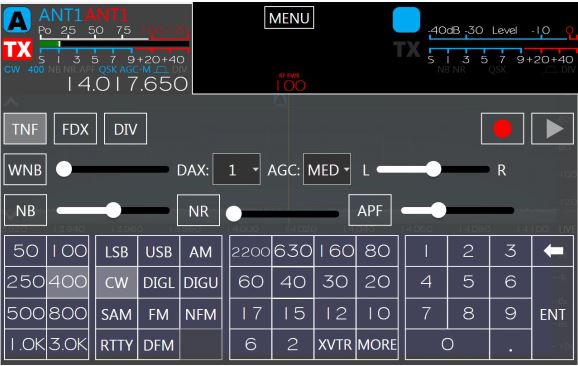The height and width of the screenshot is (366, 578).
Task: Enable the WNB wideband noise blanker
Action: pyautogui.click(x=25, y=170)
